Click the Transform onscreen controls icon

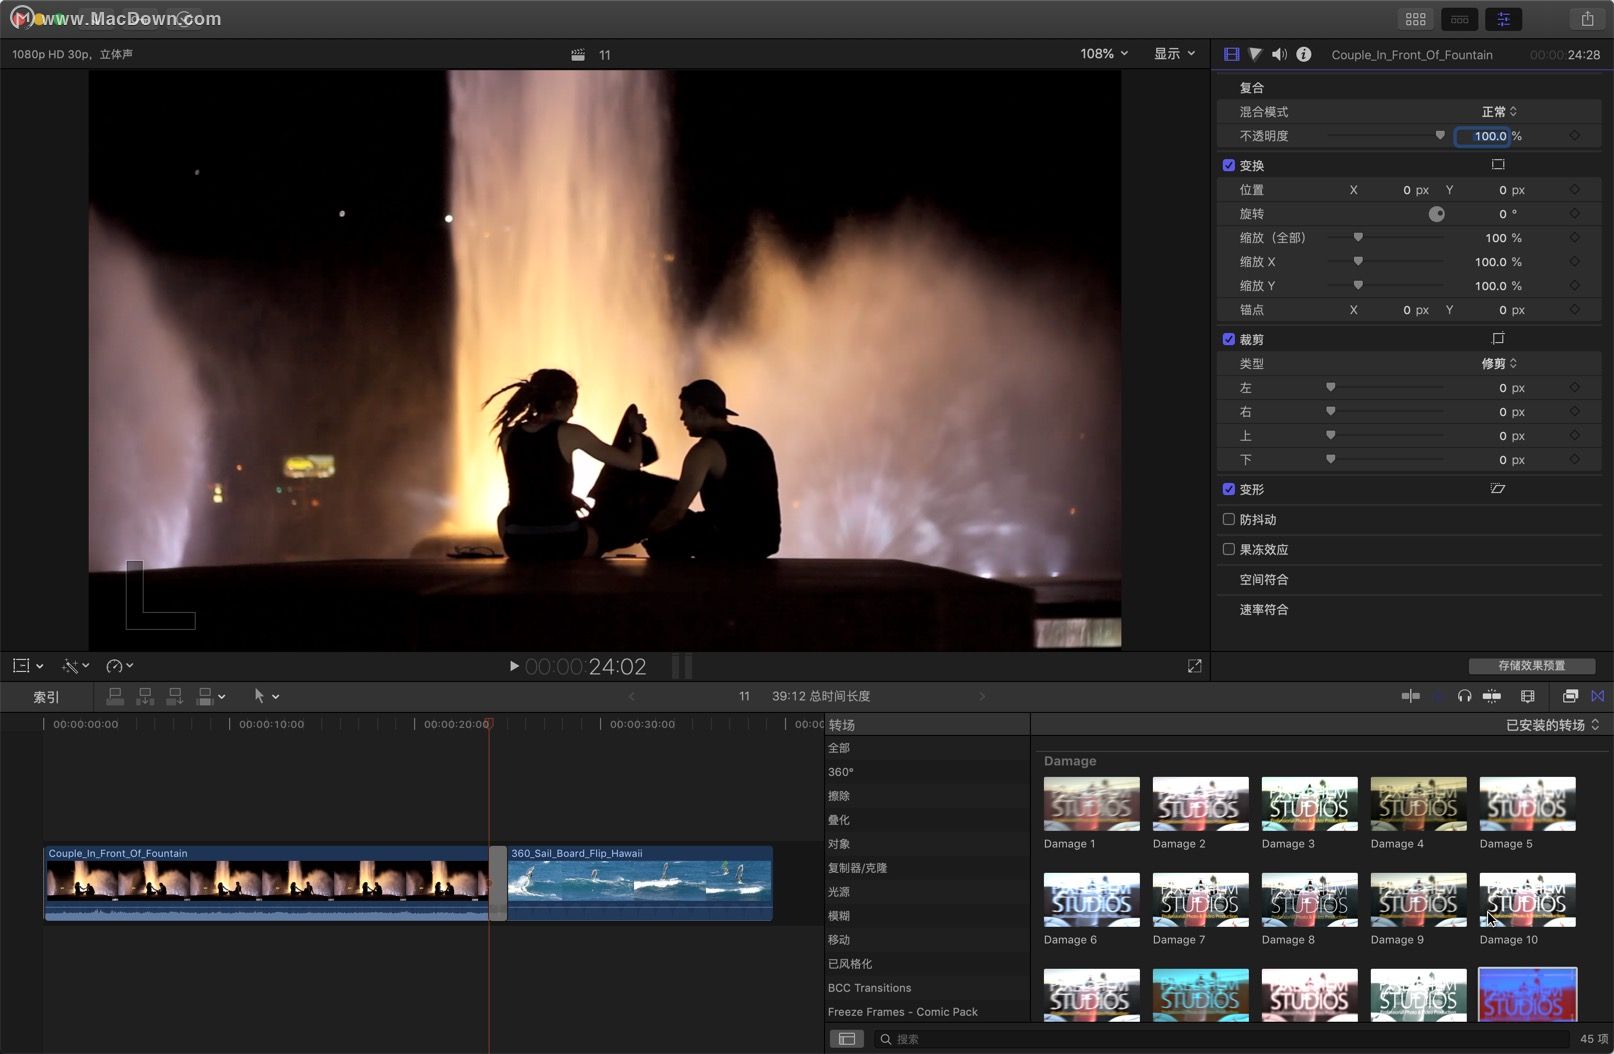1498,164
